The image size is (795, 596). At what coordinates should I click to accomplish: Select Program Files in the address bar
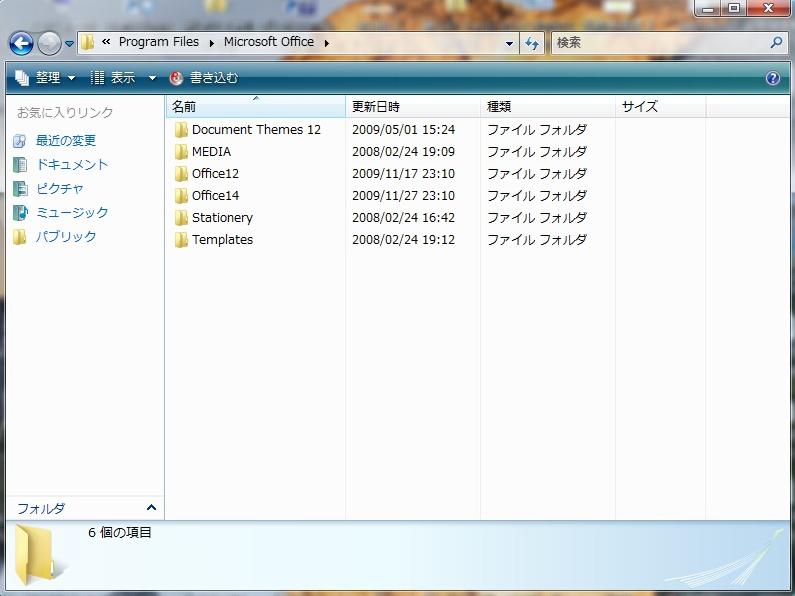click(159, 42)
